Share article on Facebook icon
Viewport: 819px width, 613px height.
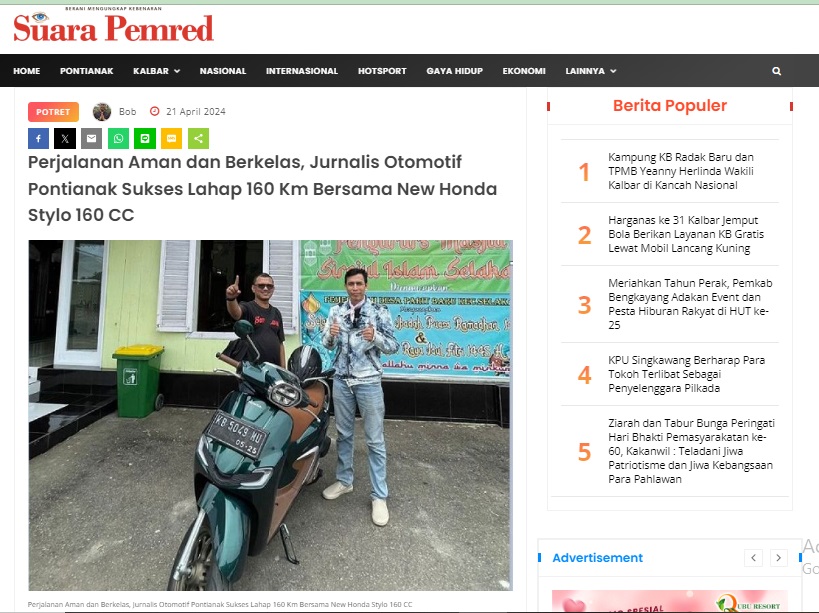pos(39,138)
